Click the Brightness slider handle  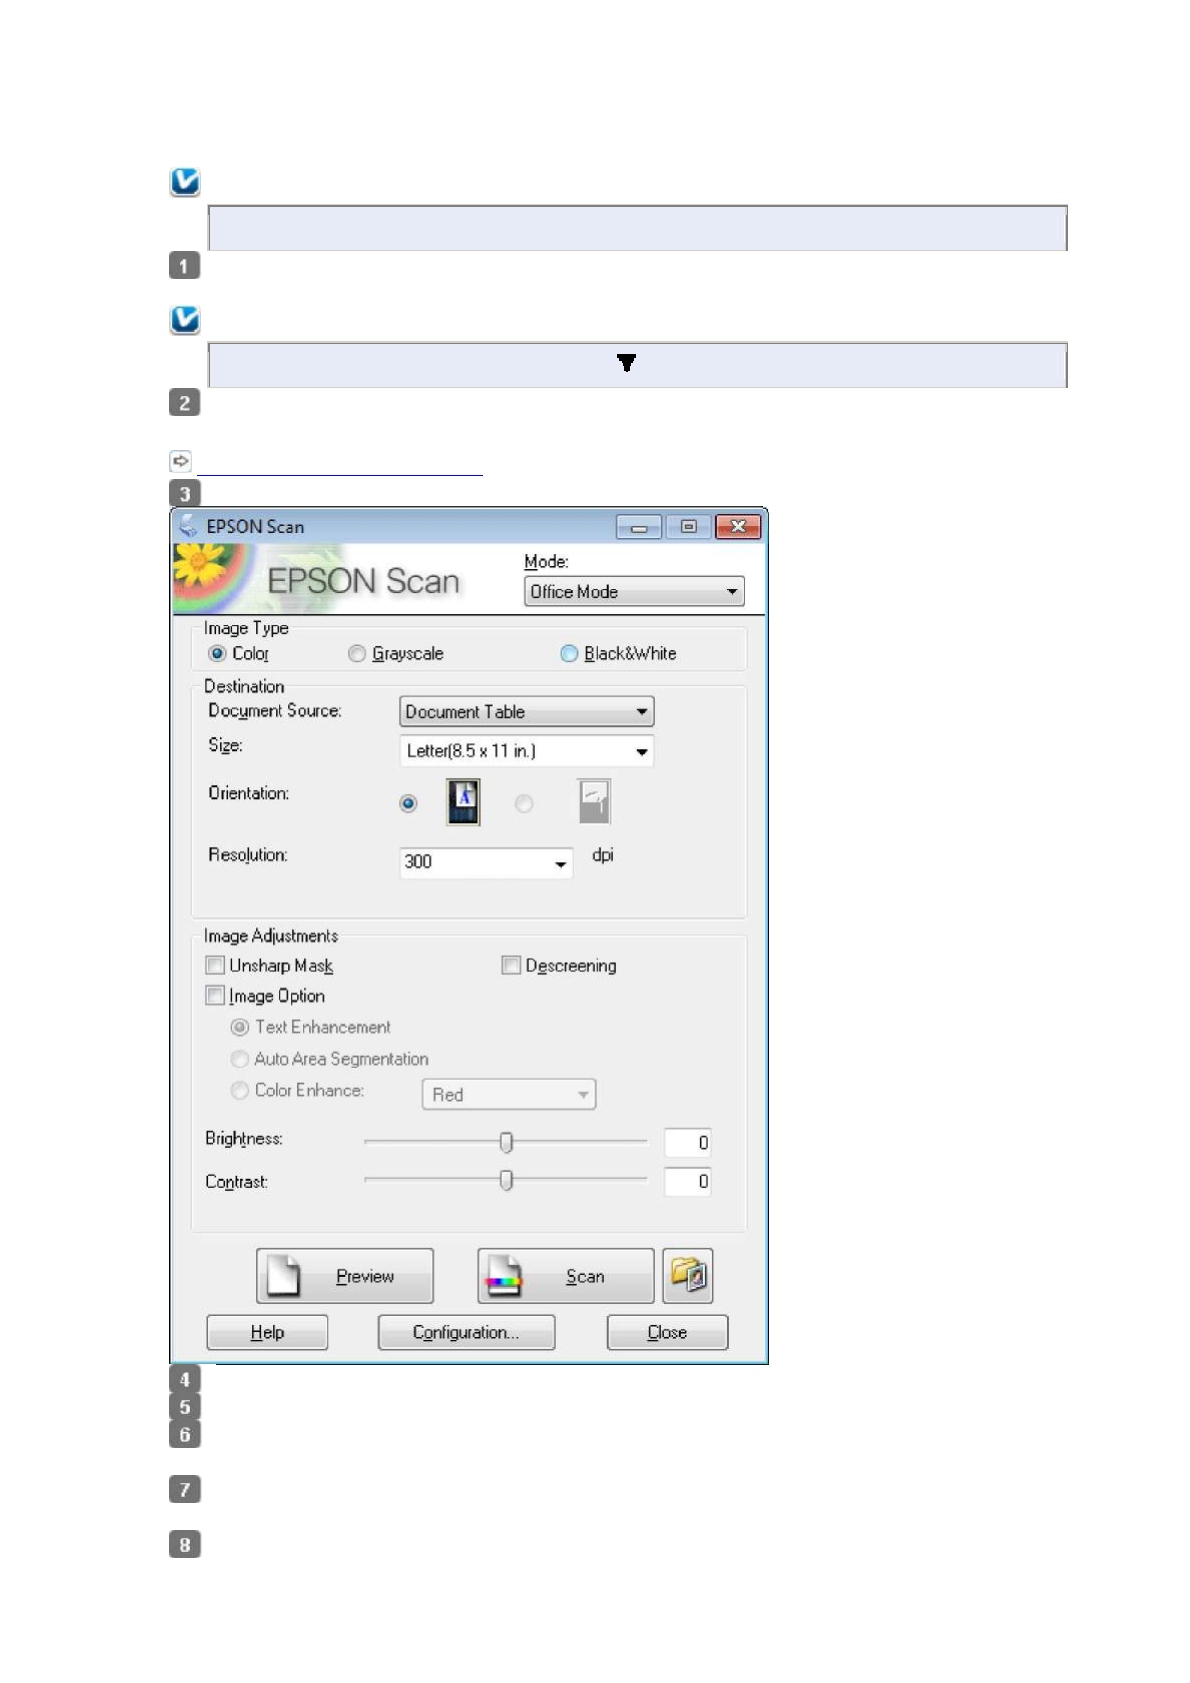click(506, 1142)
